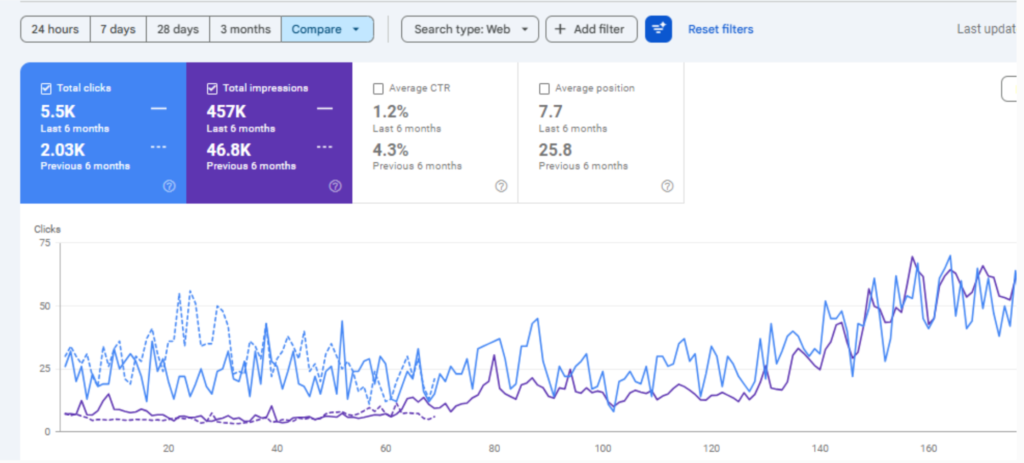Click the 7 days range option
This screenshot has height=463, width=1024.
tap(118, 29)
